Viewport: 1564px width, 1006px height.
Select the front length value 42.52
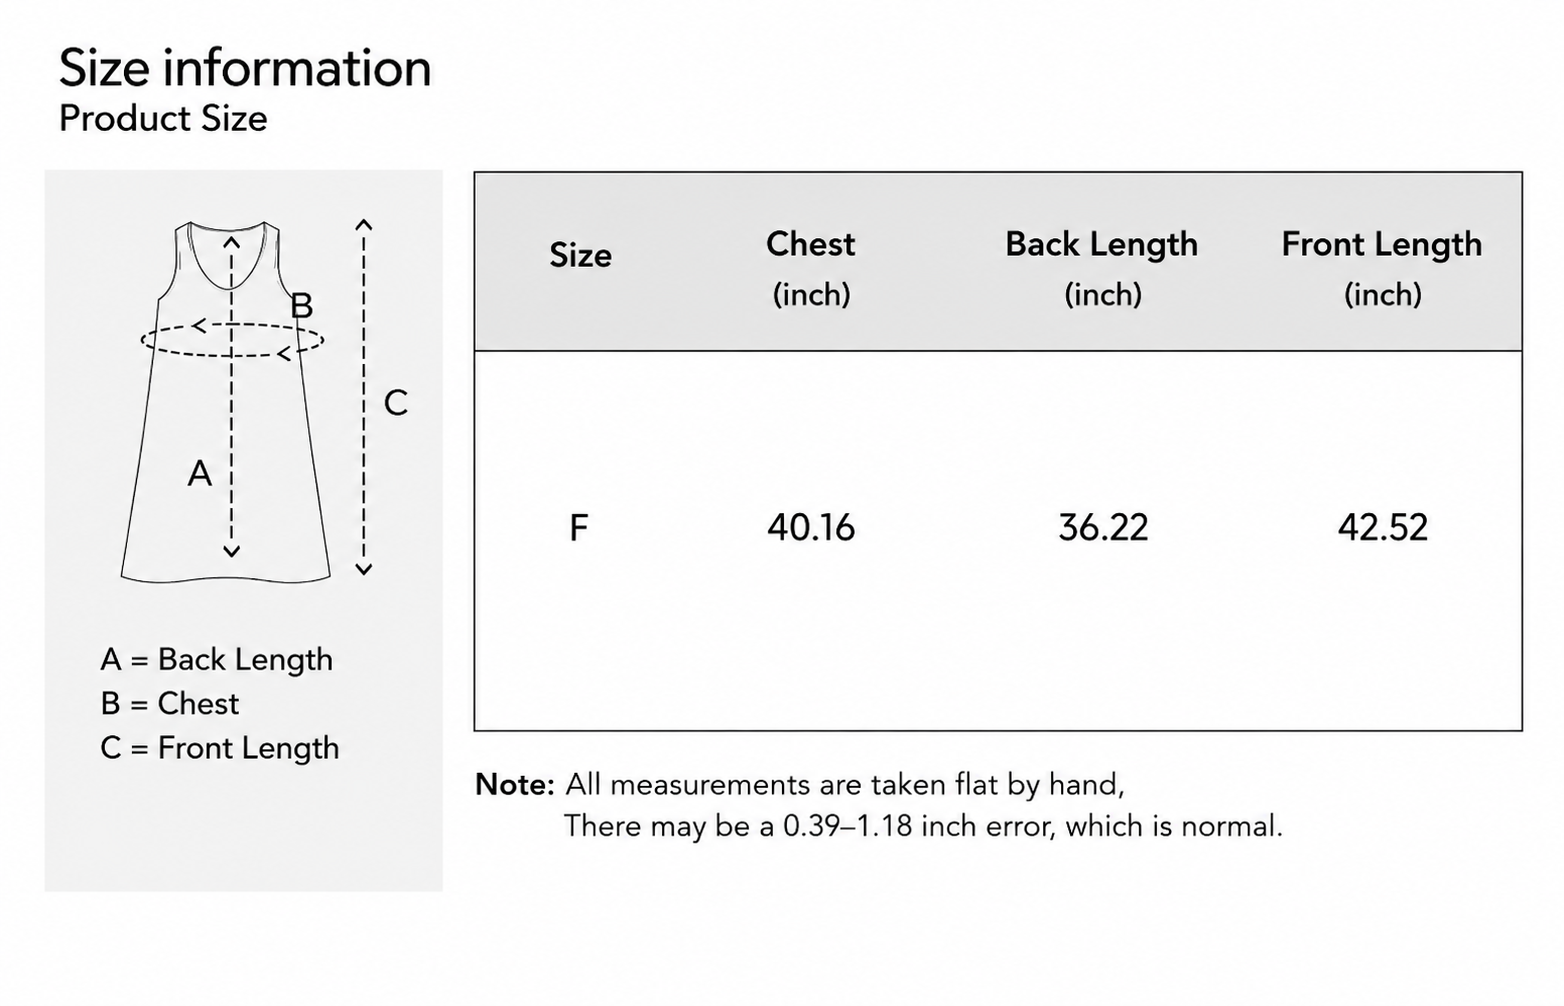[x=1383, y=527]
